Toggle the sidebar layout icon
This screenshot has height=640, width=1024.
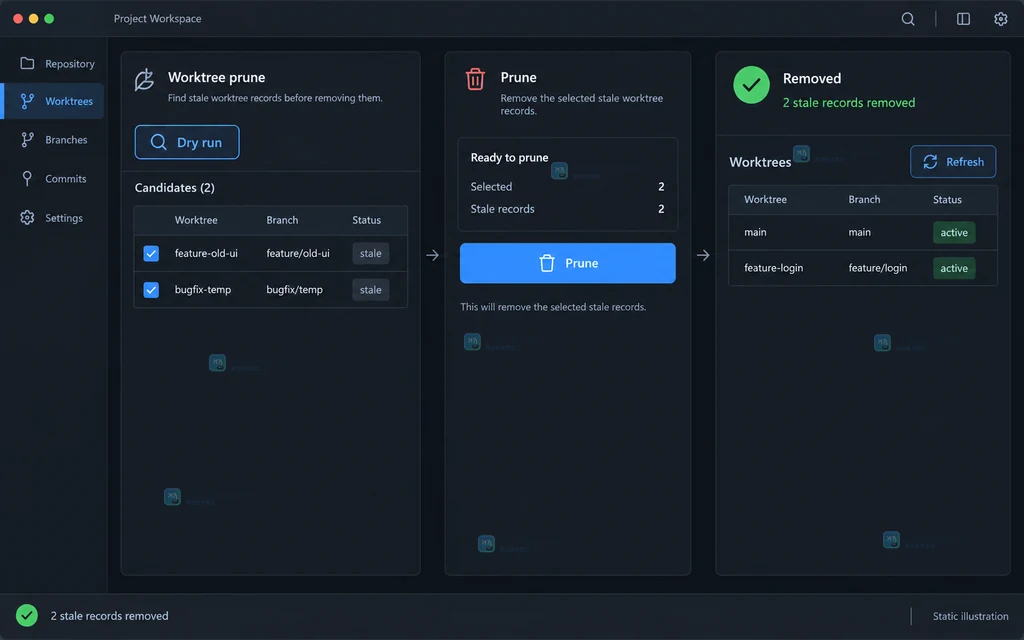[963, 19]
